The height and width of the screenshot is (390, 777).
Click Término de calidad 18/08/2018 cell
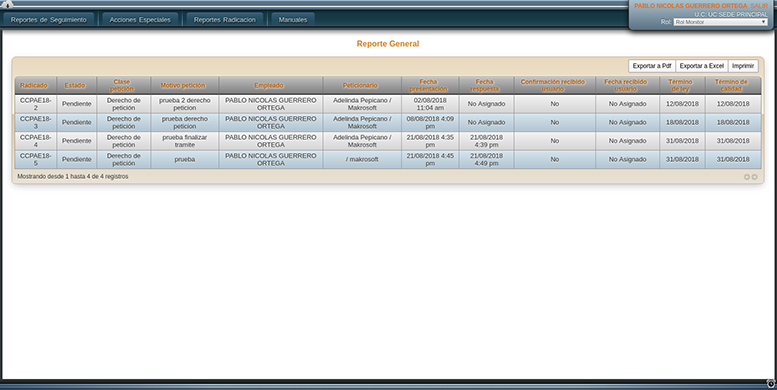pos(733,122)
